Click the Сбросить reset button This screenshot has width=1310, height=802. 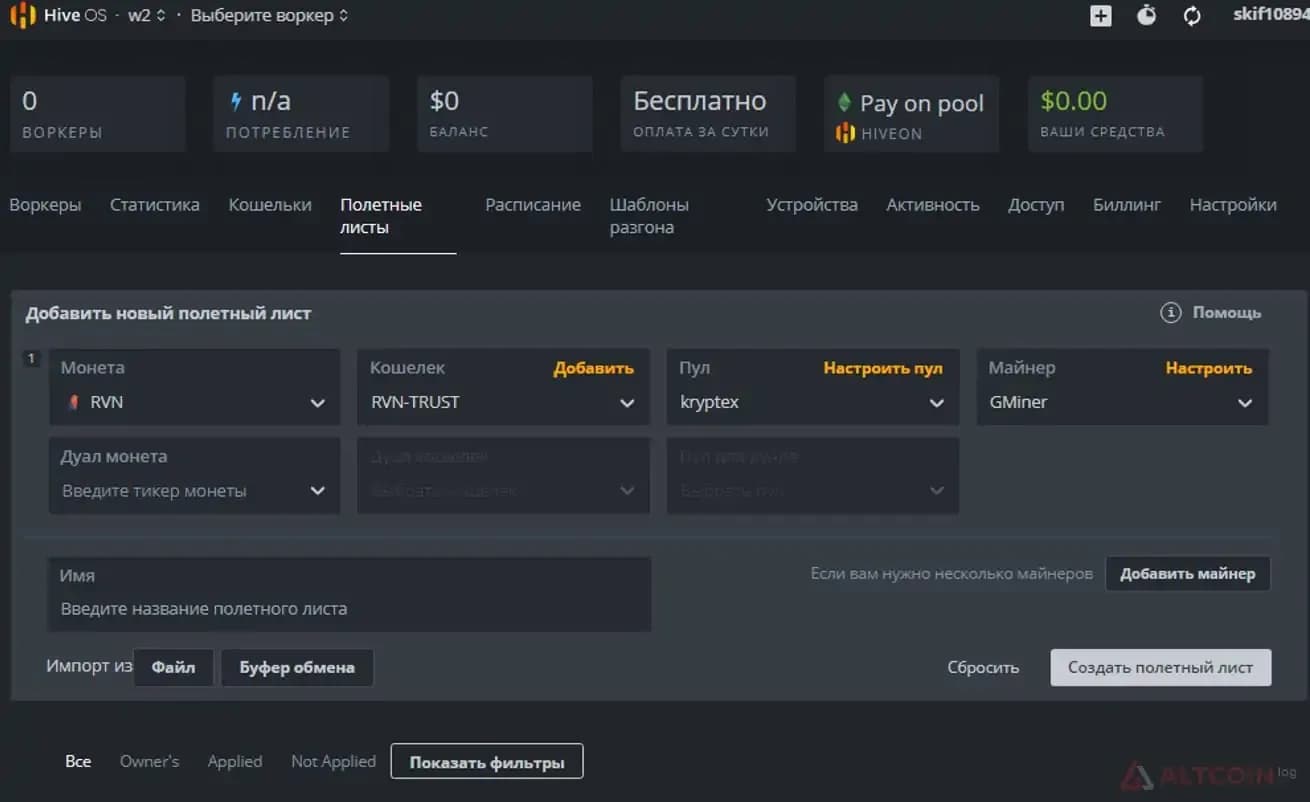click(983, 667)
